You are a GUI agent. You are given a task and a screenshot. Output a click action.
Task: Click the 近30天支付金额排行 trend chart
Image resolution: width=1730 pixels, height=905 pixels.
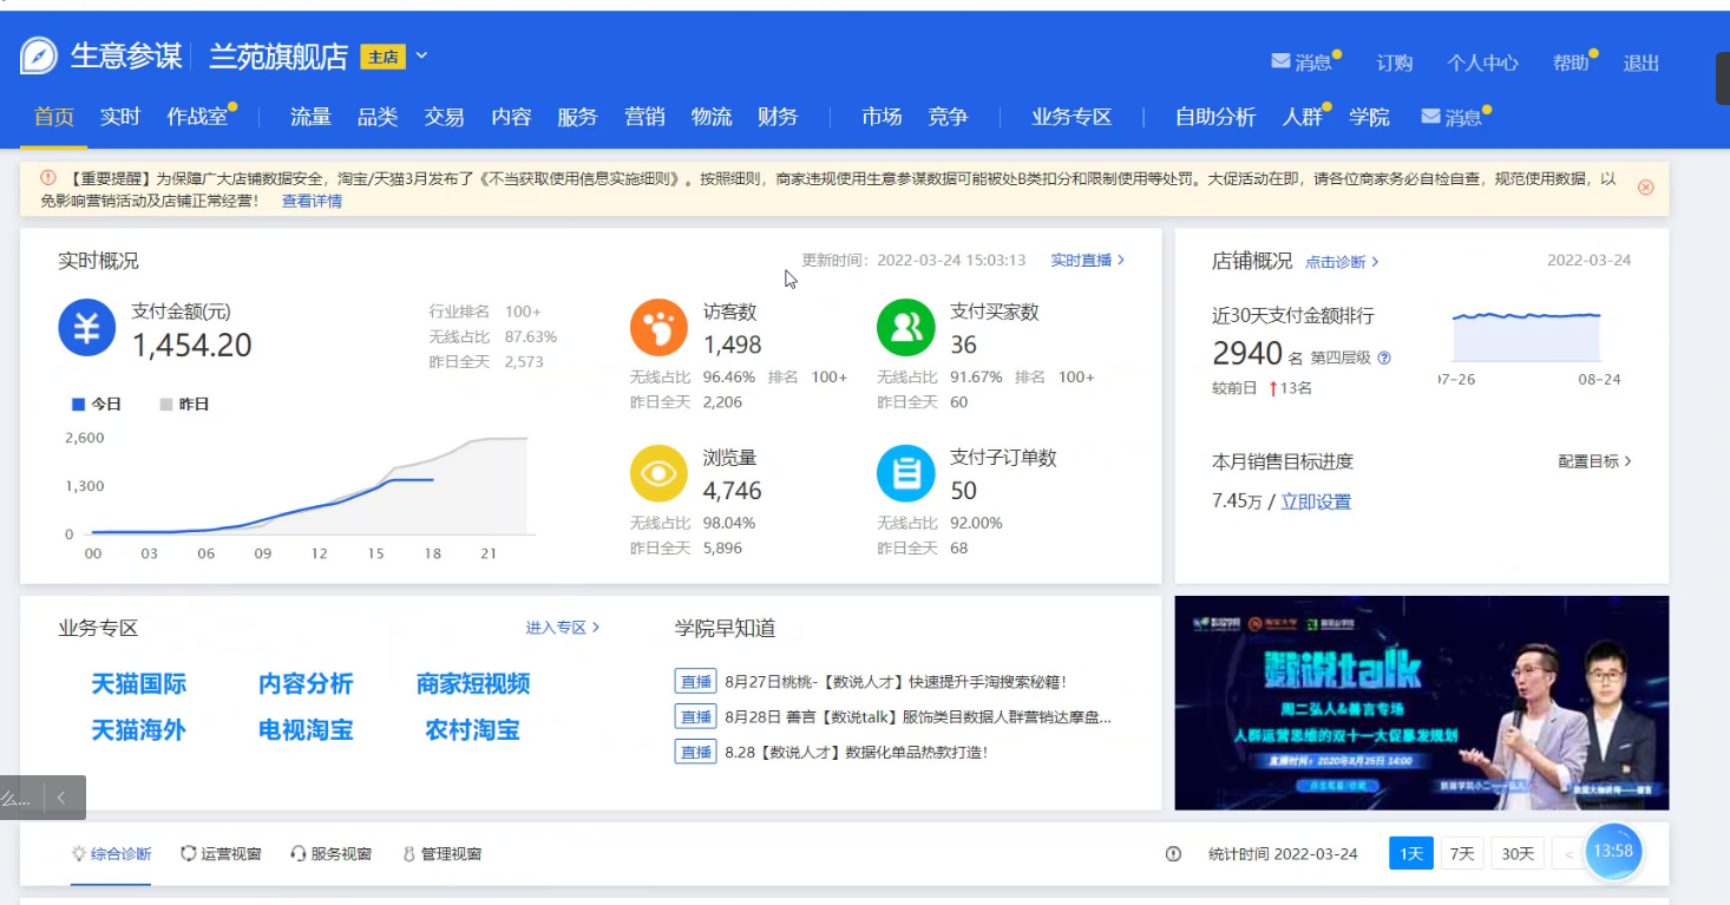point(1527,337)
